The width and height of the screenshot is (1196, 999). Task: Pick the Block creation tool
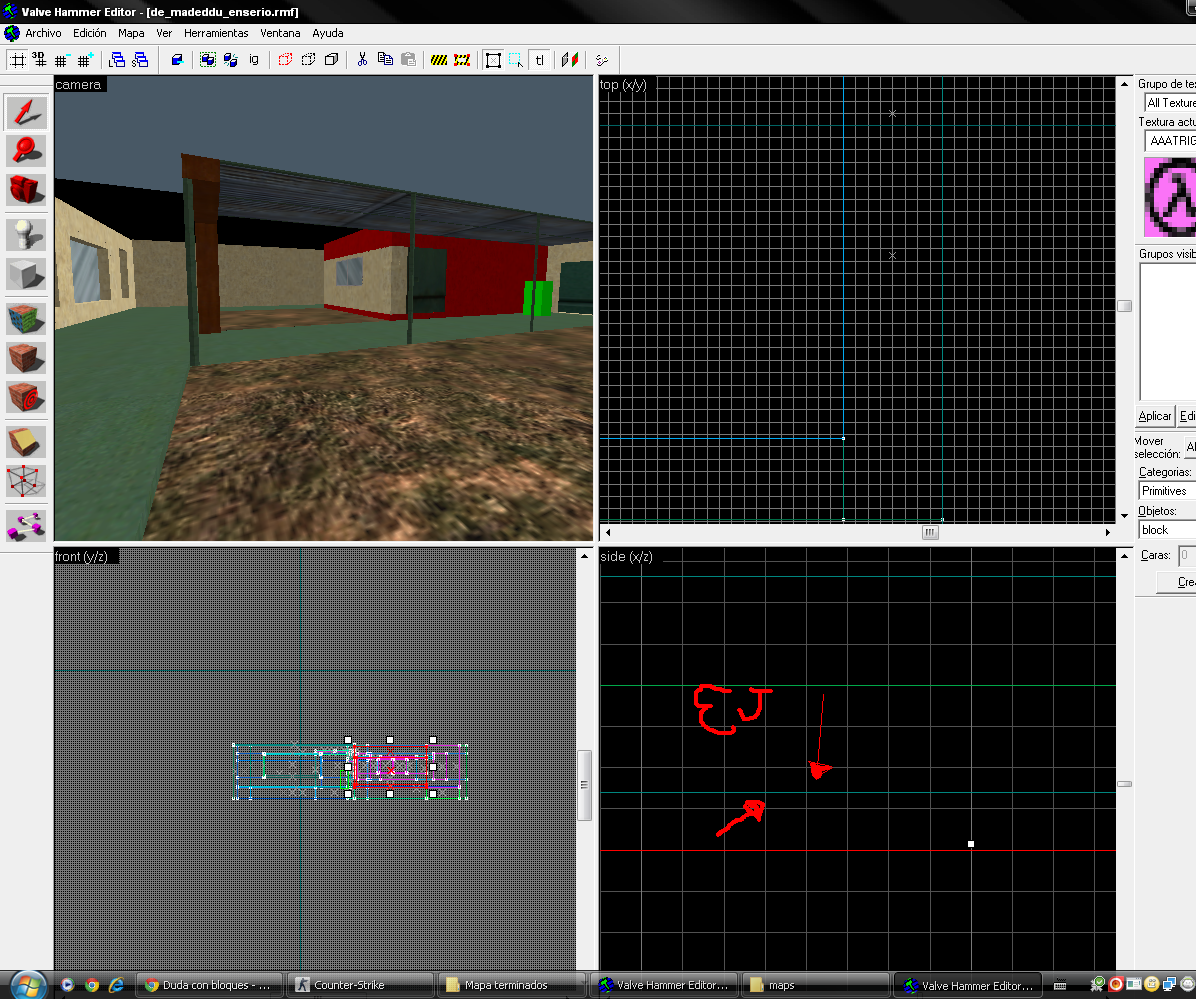pos(26,274)
